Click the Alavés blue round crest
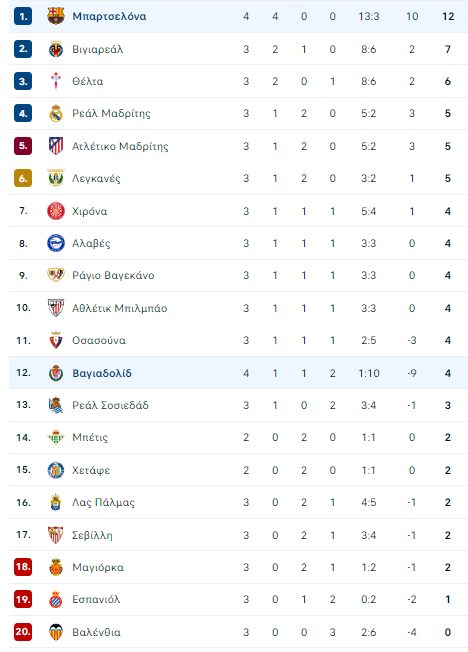The height and width of the screenshot is (652, 468). coord(56,243)
